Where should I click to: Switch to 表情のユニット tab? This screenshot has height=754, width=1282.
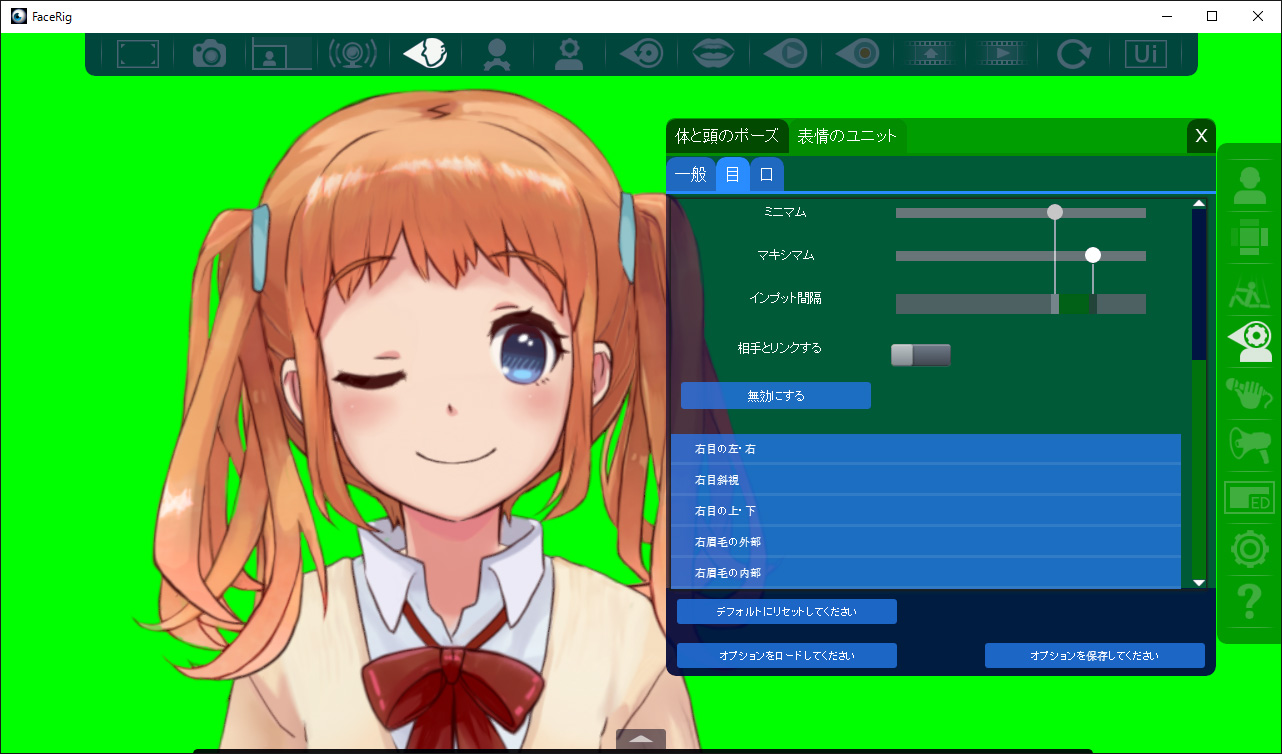tap(847, 136)
